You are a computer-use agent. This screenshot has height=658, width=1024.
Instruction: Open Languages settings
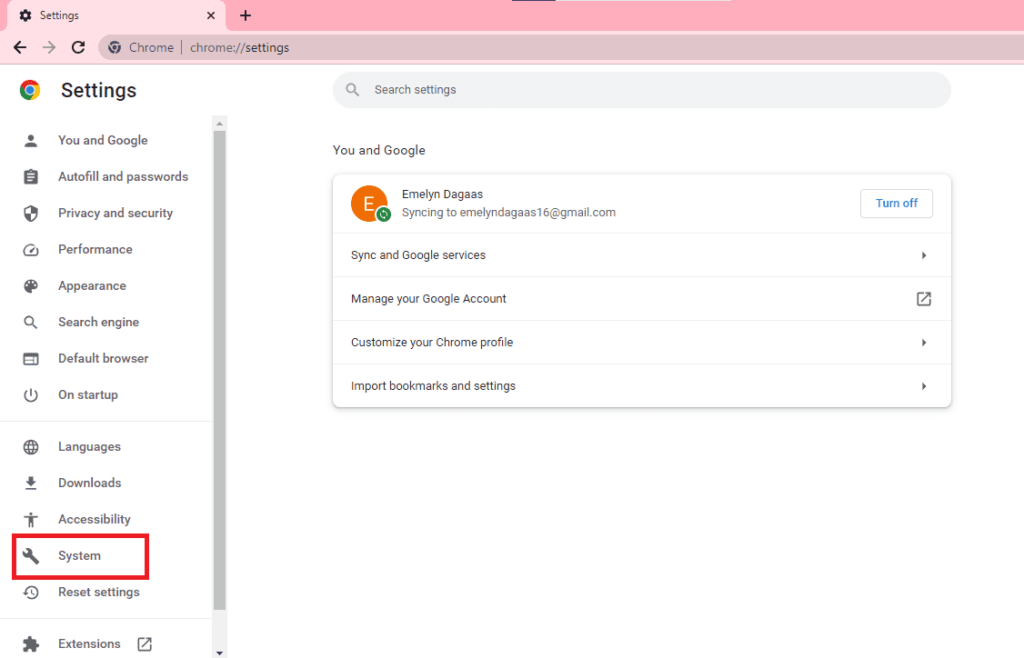[x=89, y=446]
